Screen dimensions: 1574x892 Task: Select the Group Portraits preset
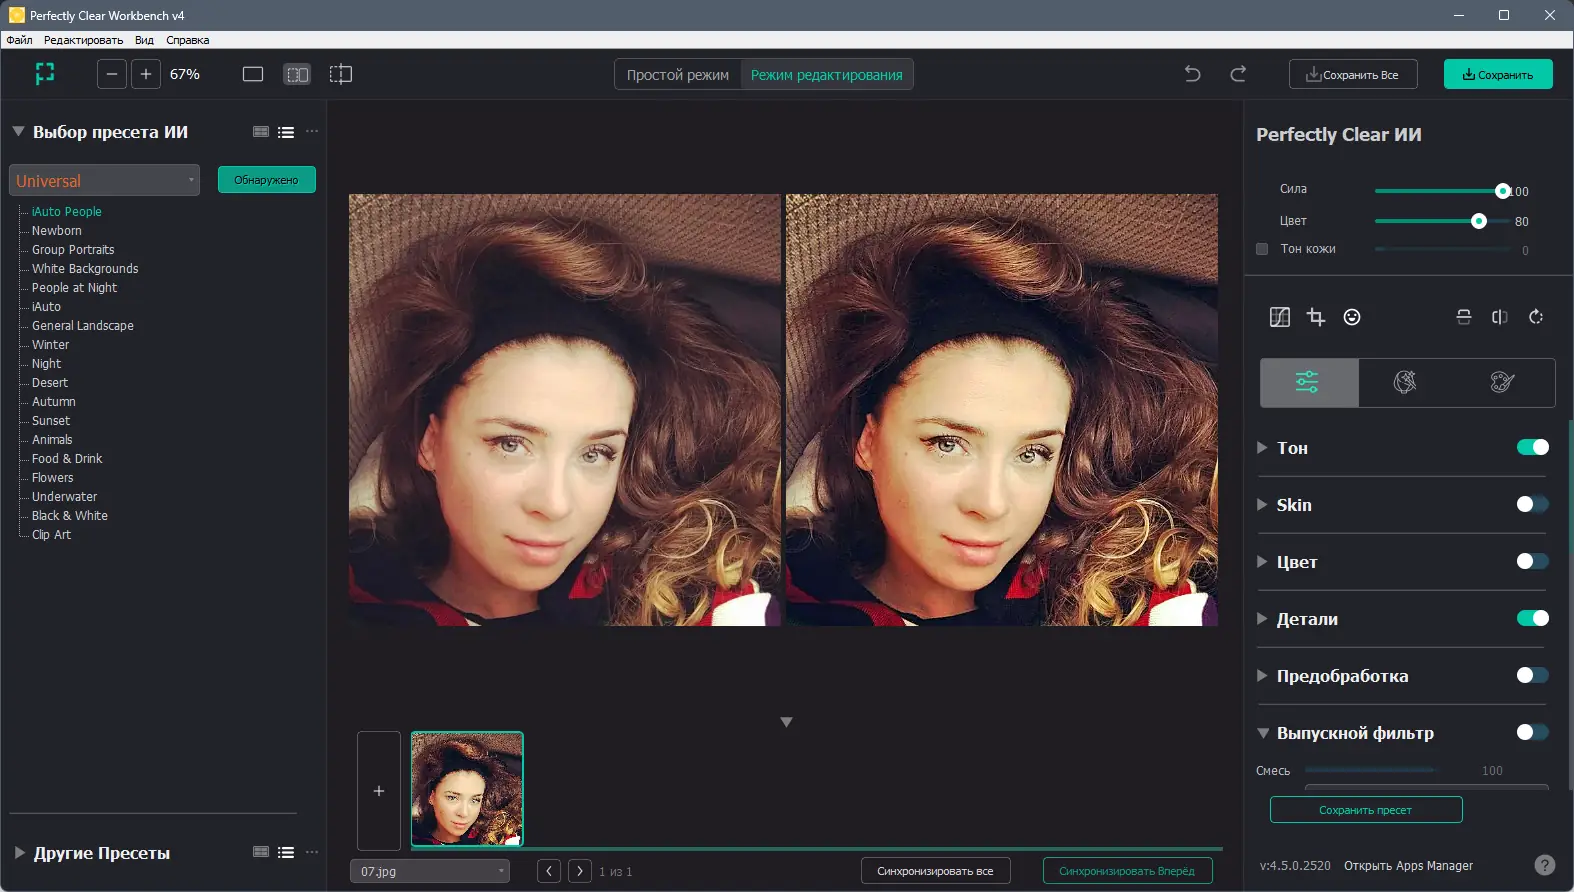click(73, 250)
